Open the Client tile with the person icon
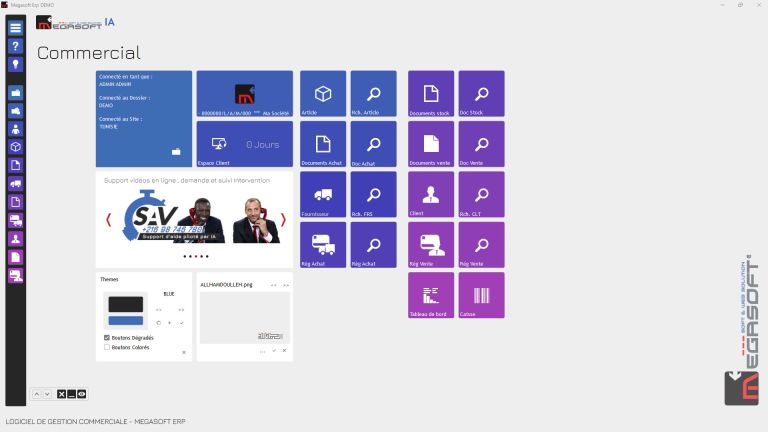This screenshot has height=432, width=768. [x=431, y=194]
